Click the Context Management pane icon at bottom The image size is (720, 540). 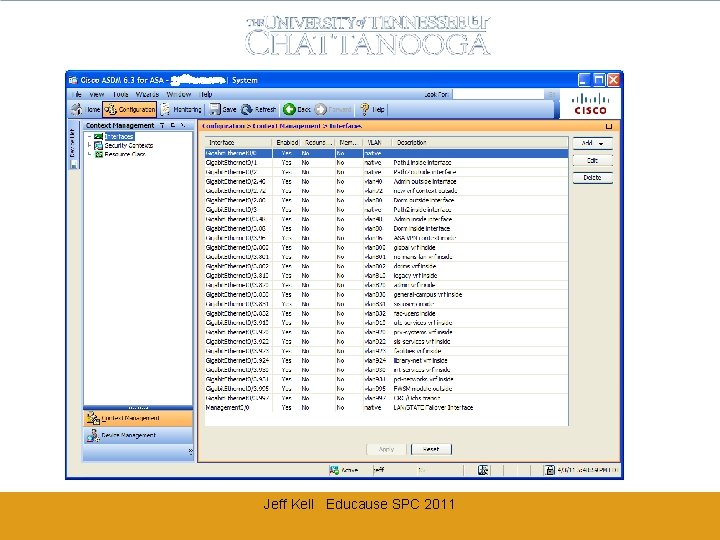click(93, 418)
